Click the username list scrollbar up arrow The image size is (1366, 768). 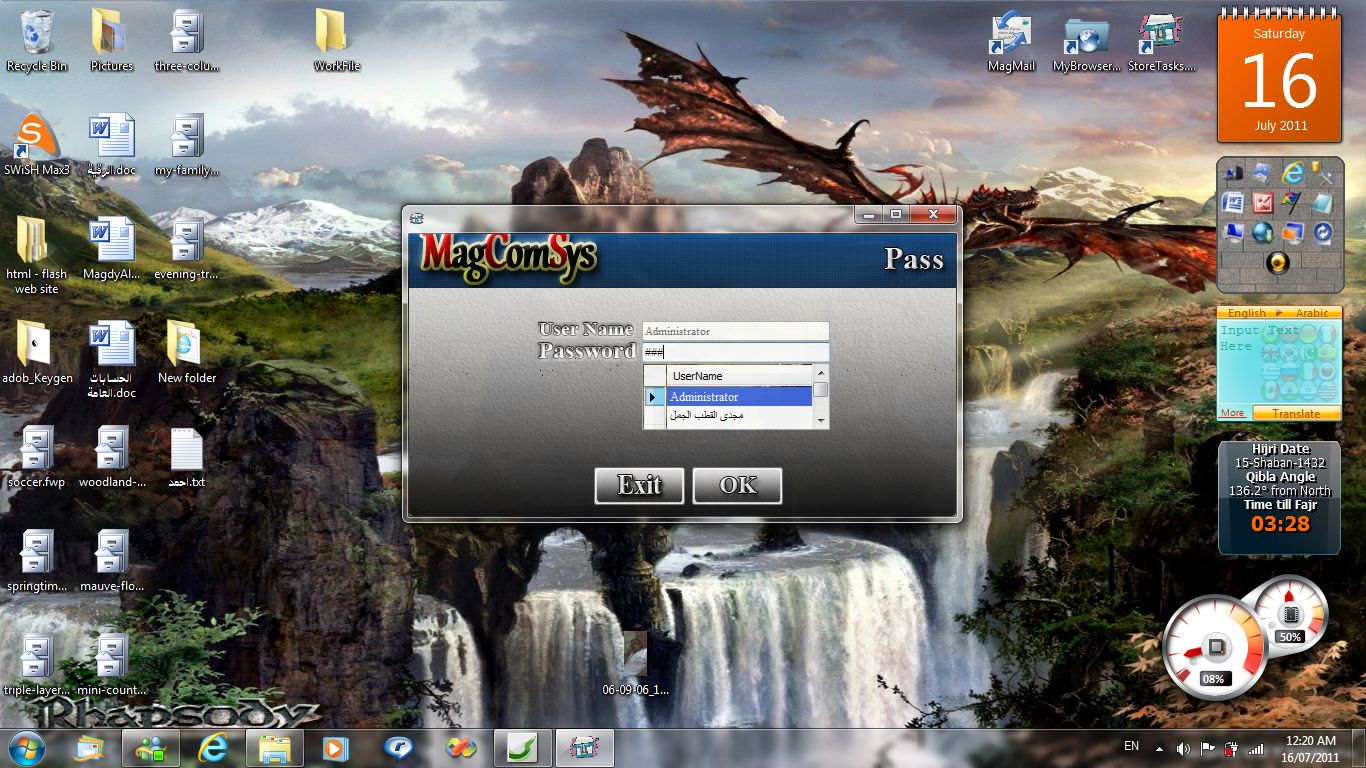821,373
